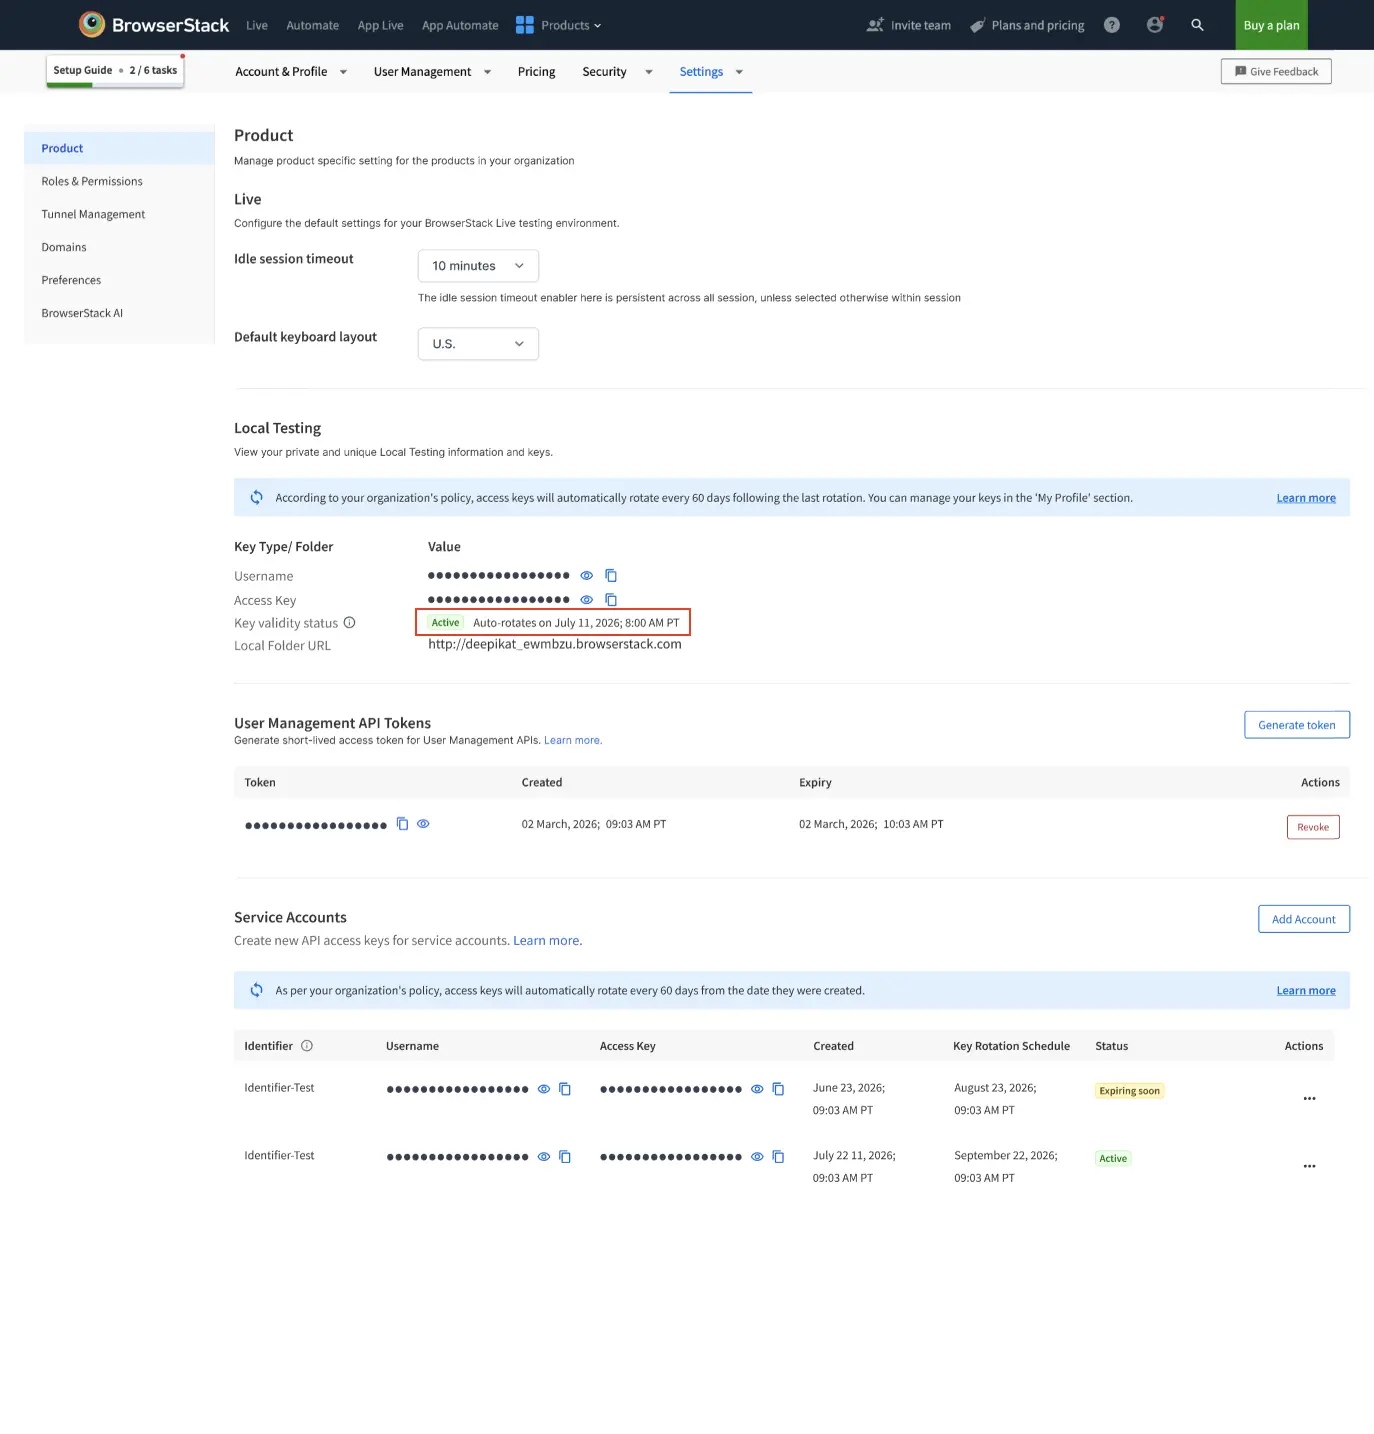The width and height of the screenshot is (1374, 1434).
Task: Click the search magnifier icon
Action: point(1197,25)
